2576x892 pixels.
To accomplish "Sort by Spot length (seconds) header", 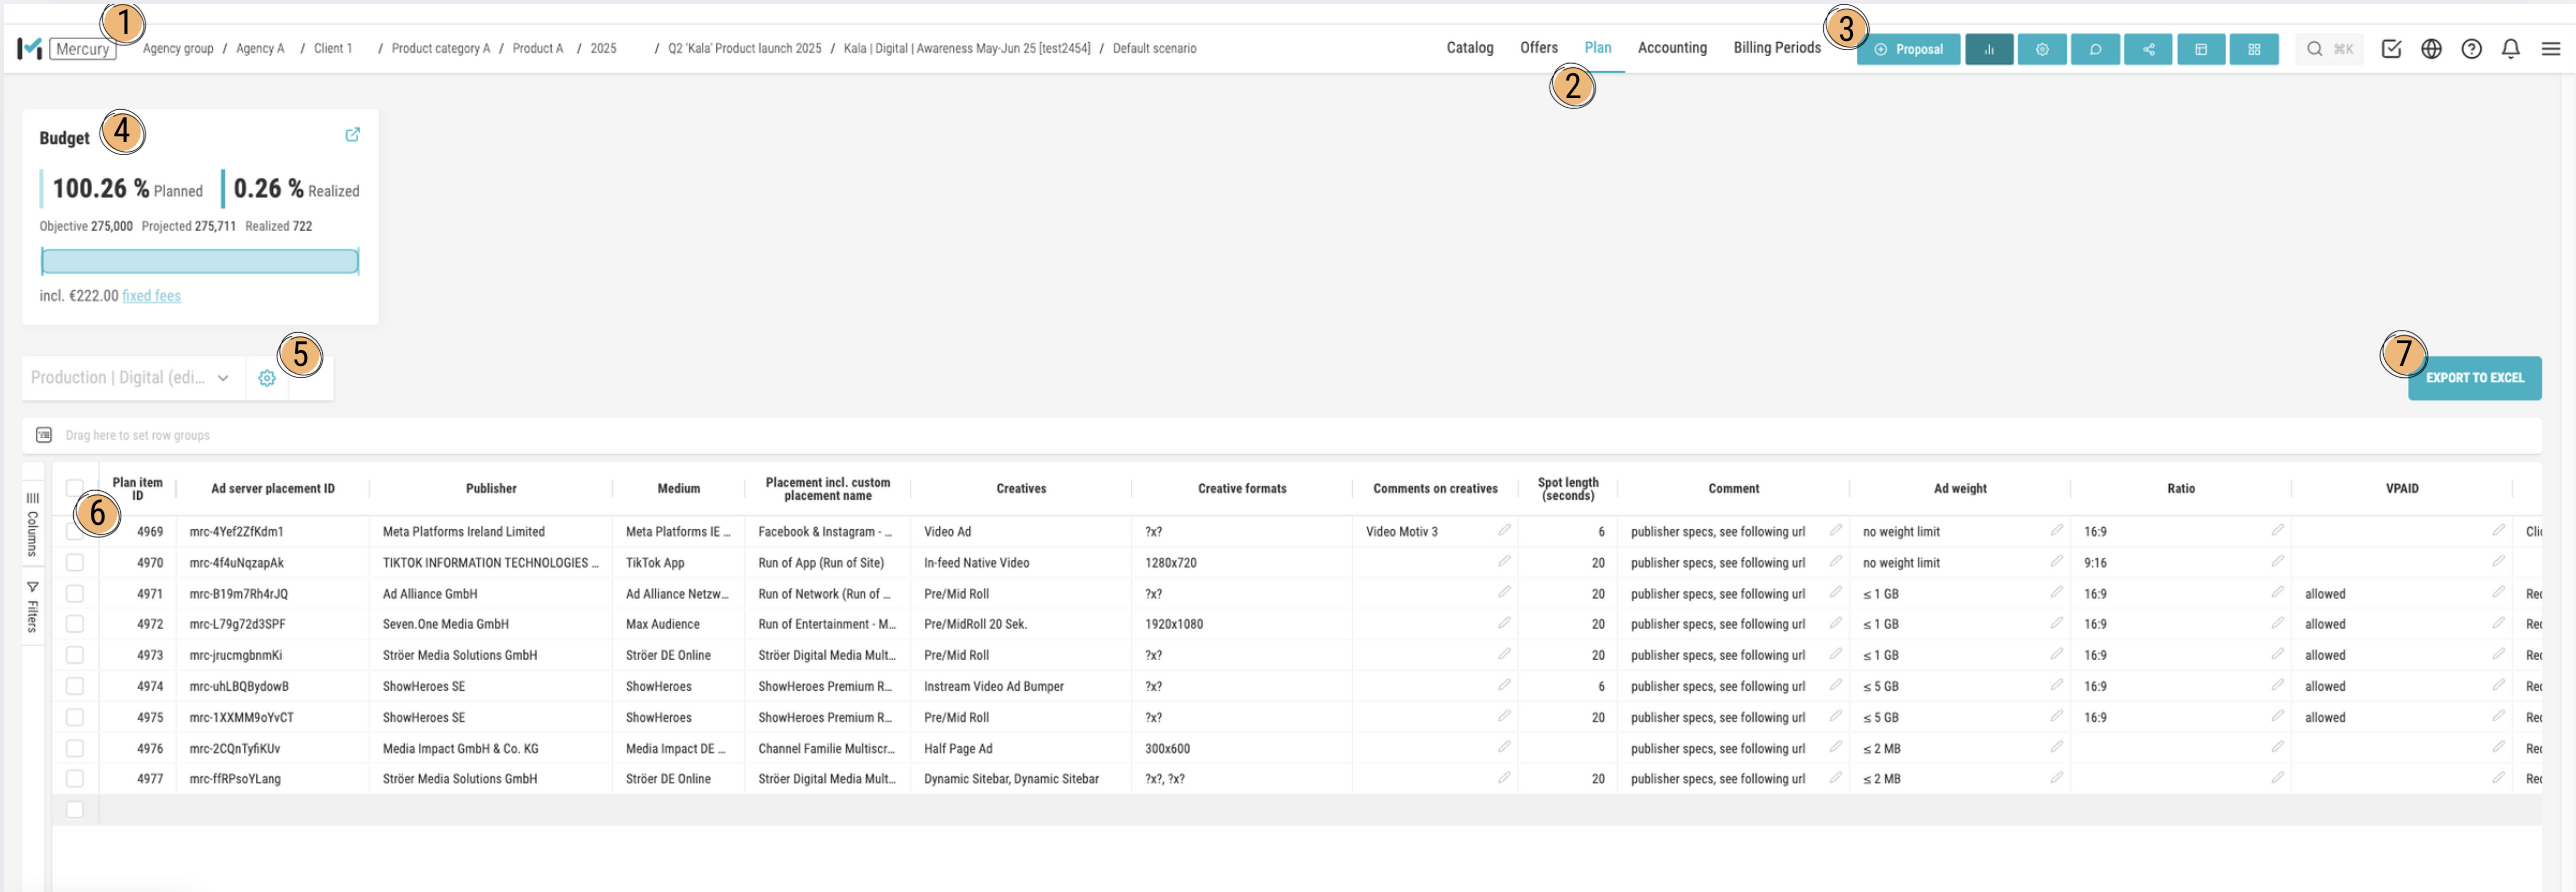I will coord(1567,488).
